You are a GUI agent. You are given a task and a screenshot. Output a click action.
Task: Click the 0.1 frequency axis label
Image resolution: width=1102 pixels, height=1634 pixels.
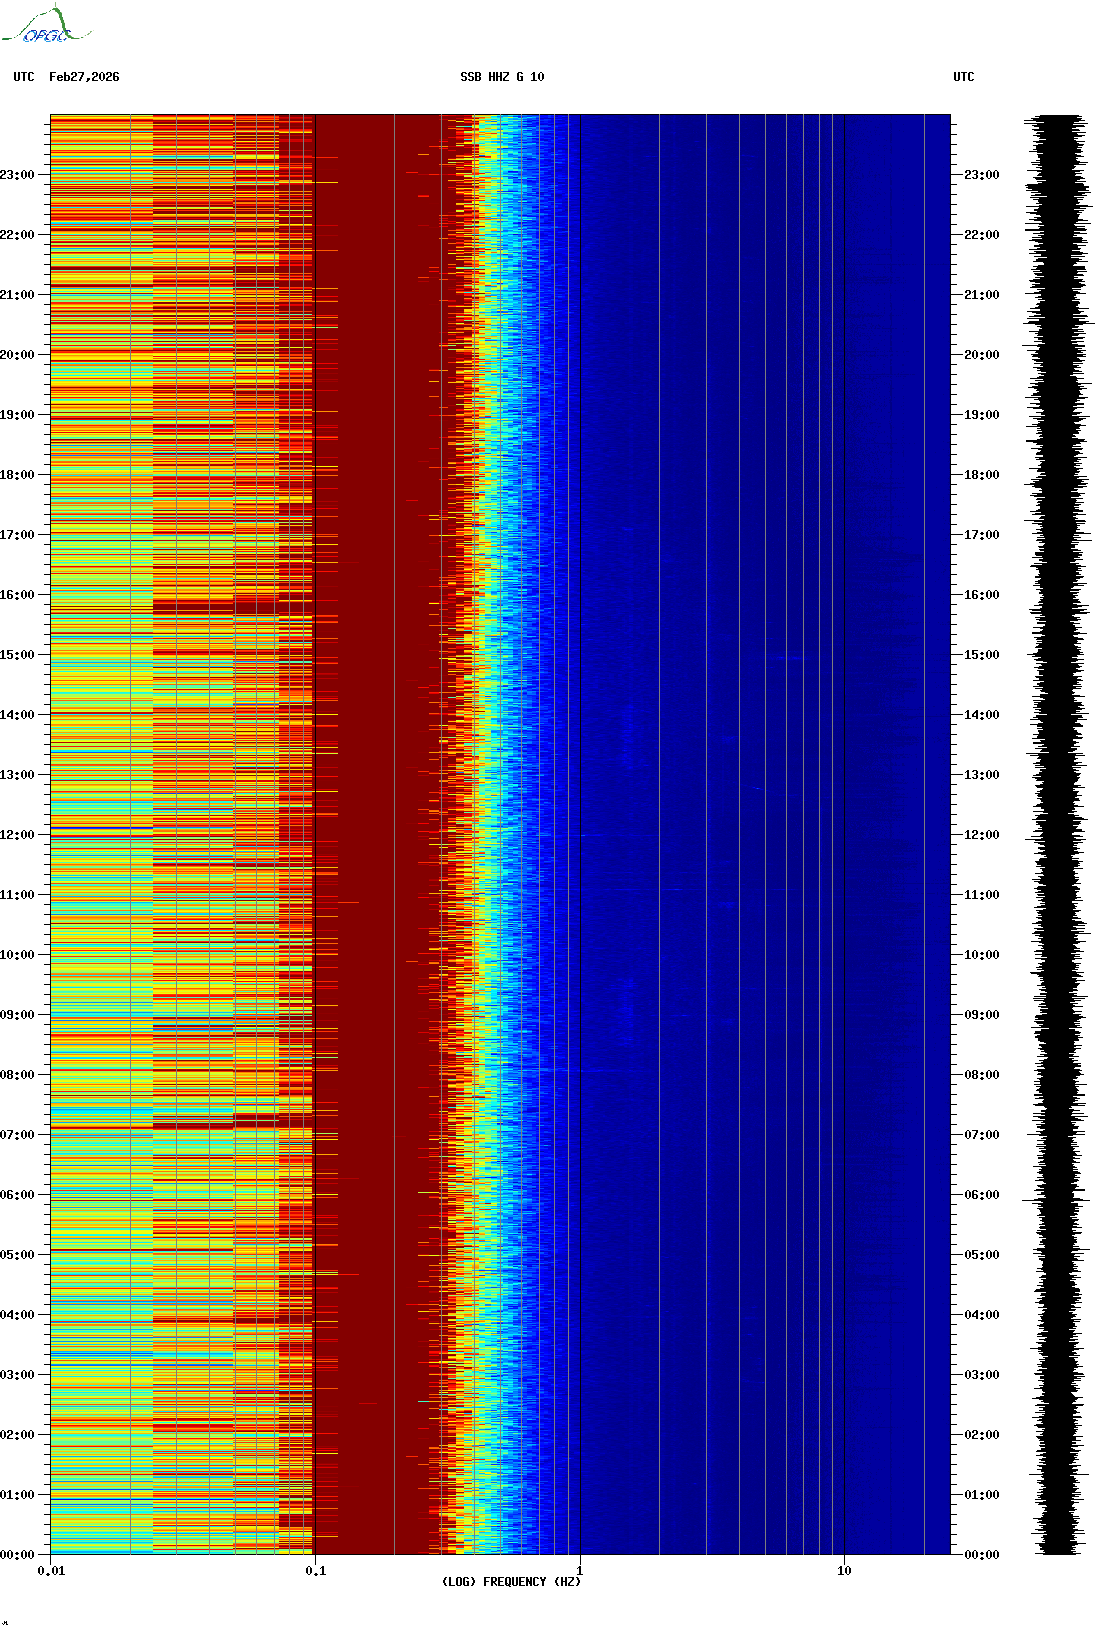tap(315, 1571)
